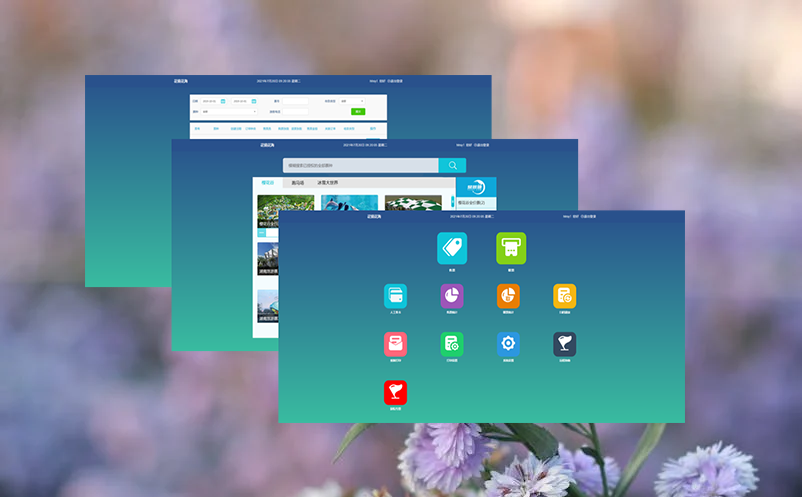Open the green document with gear icon
802x497 pixels.
coord(452,344)
